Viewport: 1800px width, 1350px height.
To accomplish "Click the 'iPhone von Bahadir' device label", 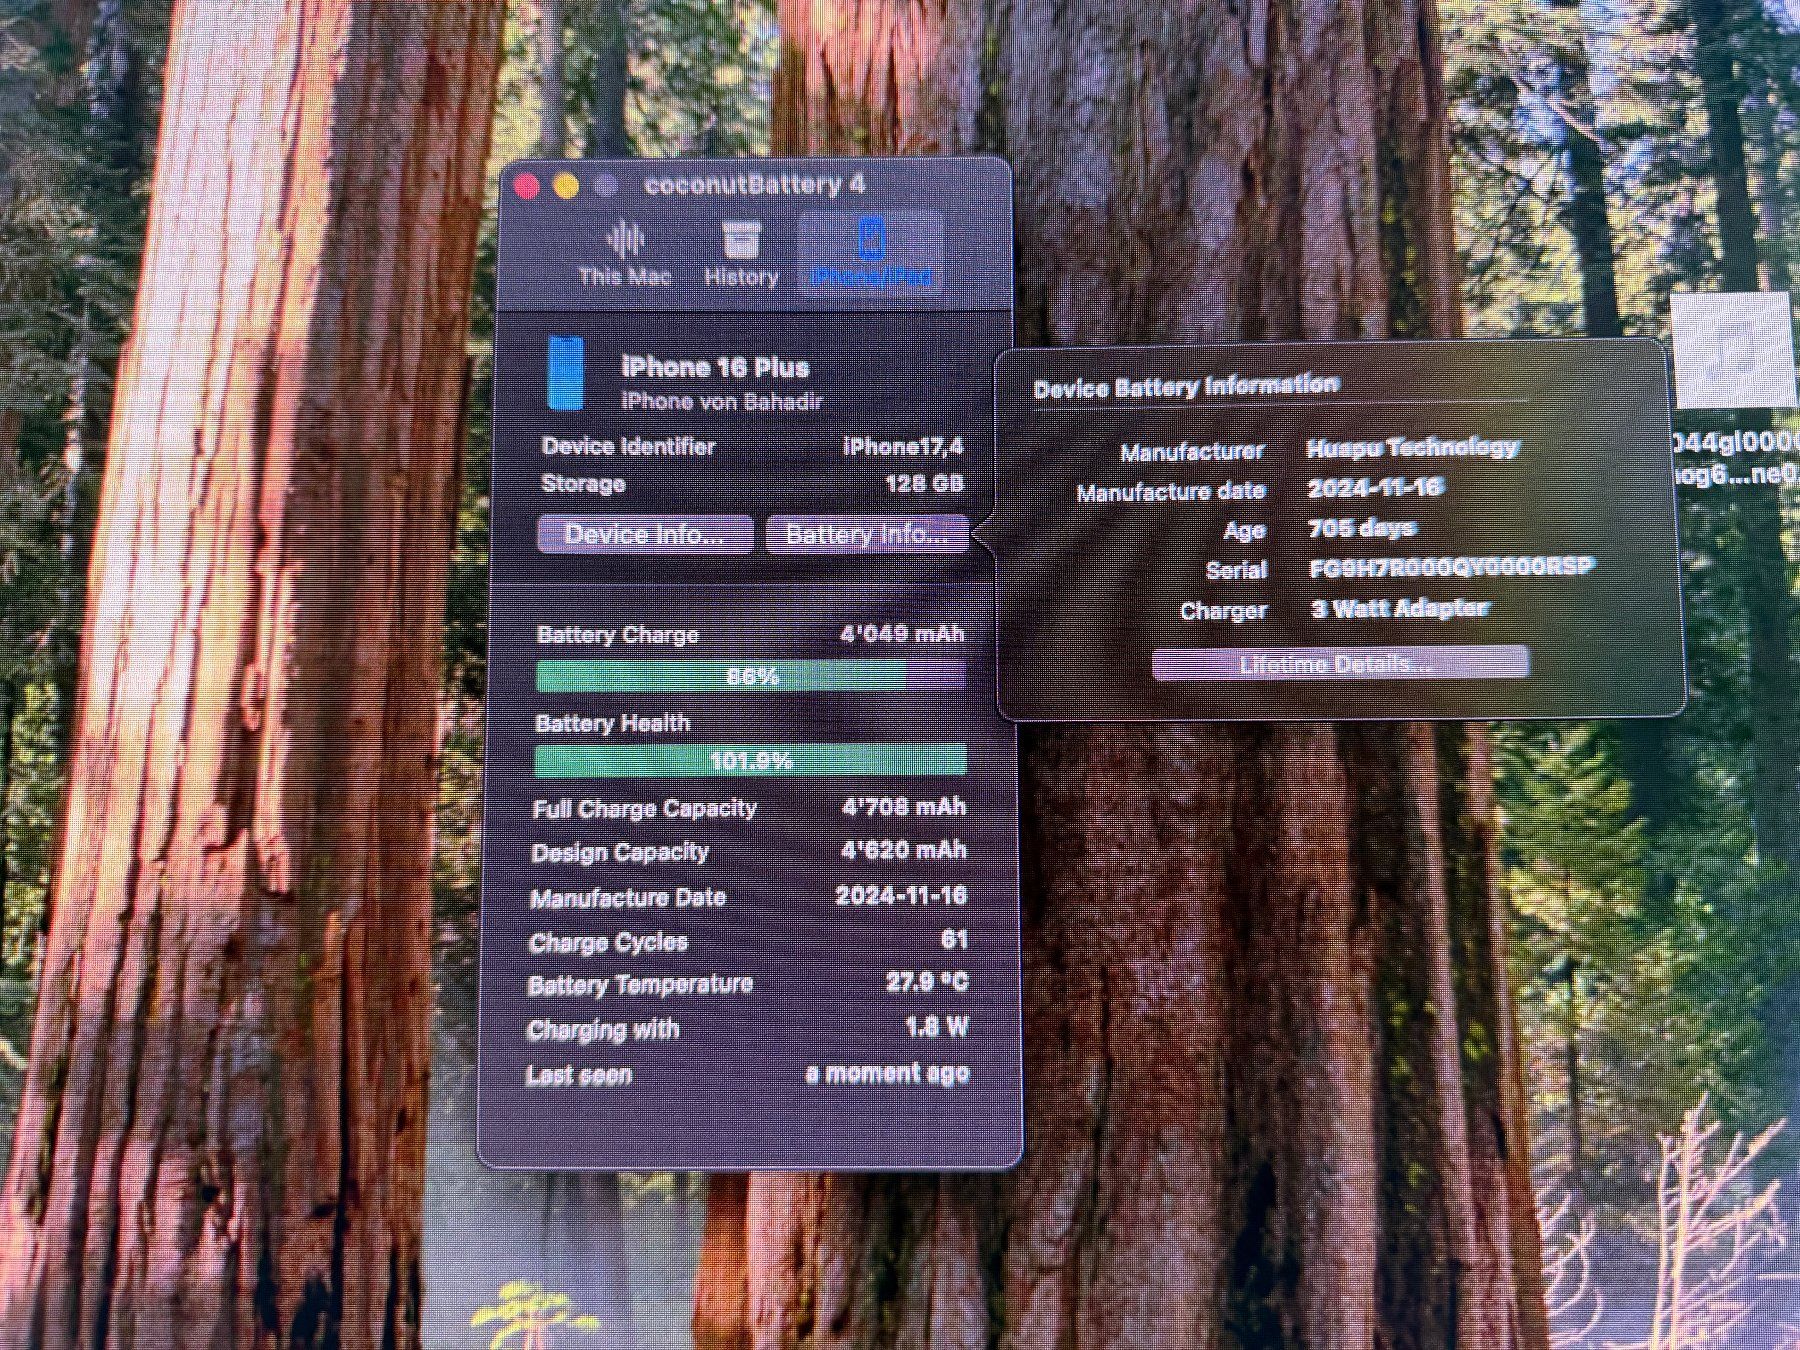I will [722, 402].
